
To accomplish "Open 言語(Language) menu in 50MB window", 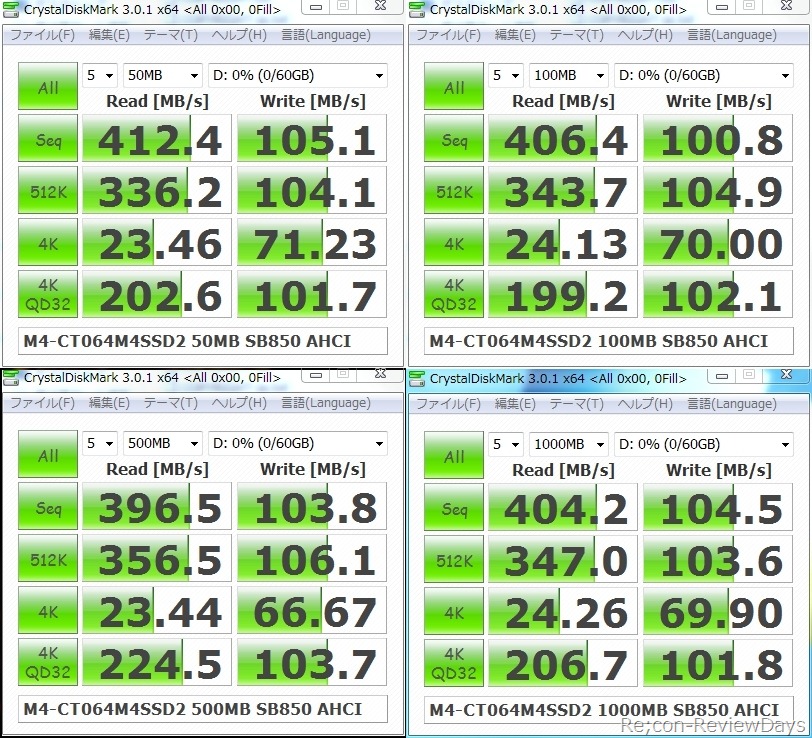I will (326, 35).
